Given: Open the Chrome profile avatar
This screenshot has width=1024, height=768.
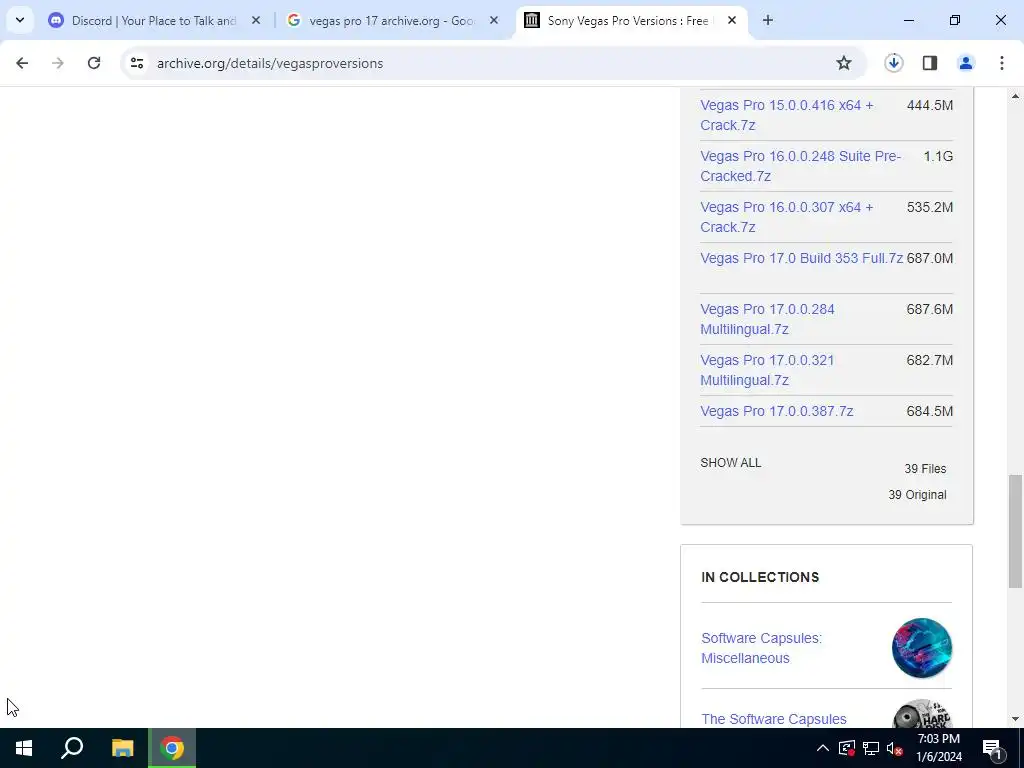Looking at the screenshot, I should point(966,63).
